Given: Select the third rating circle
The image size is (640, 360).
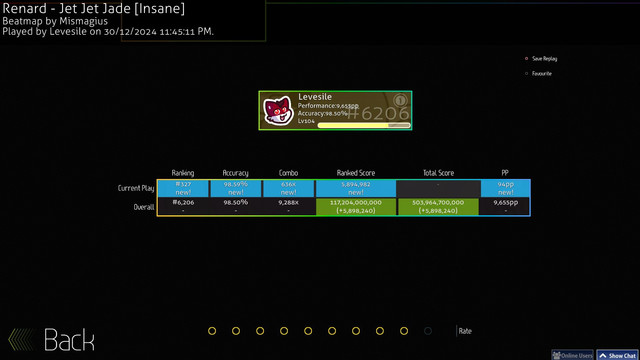Looking at the screenshot, I should [x=260, y=331].
